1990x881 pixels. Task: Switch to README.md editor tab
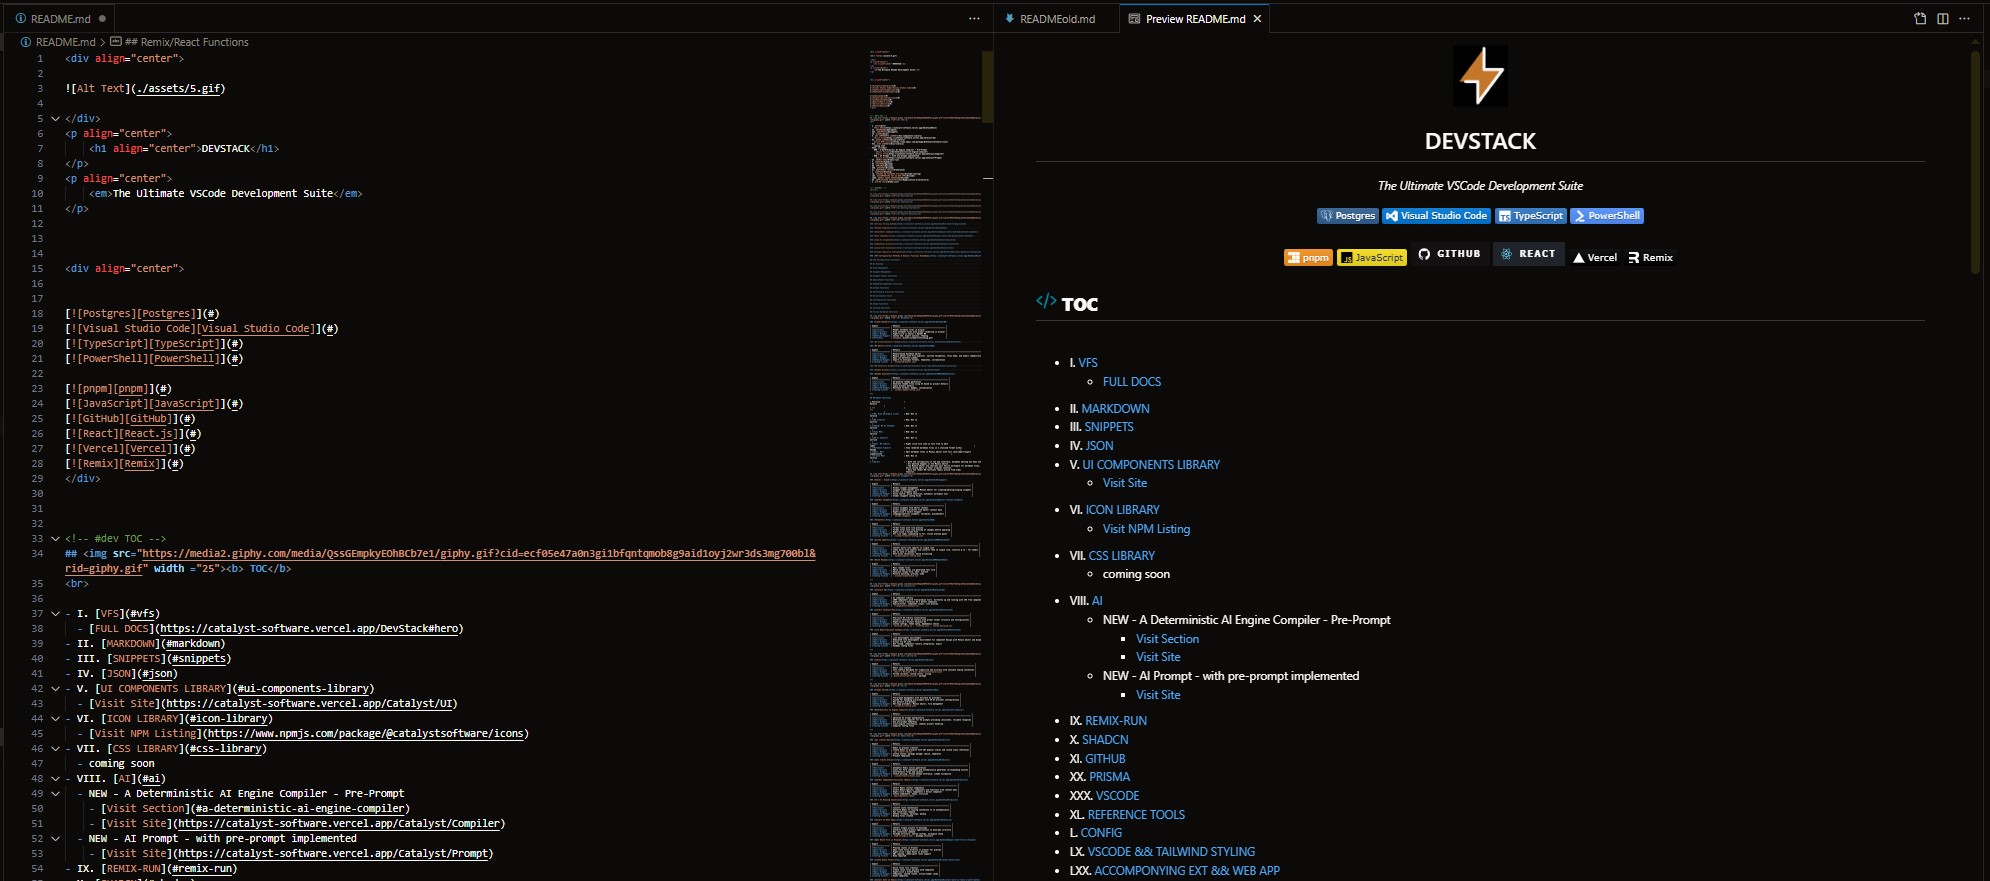[61, 19]
